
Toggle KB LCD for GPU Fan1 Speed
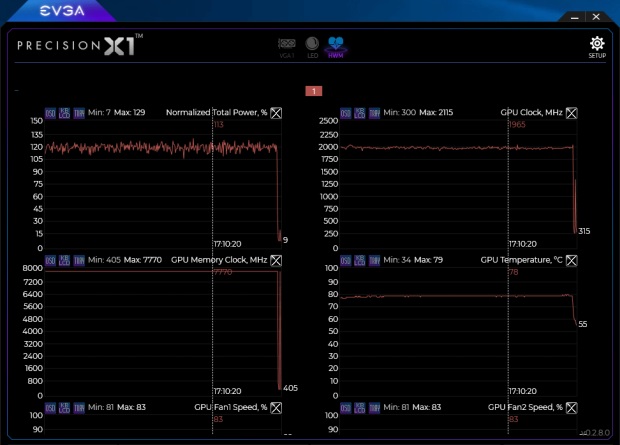point(64,407)
